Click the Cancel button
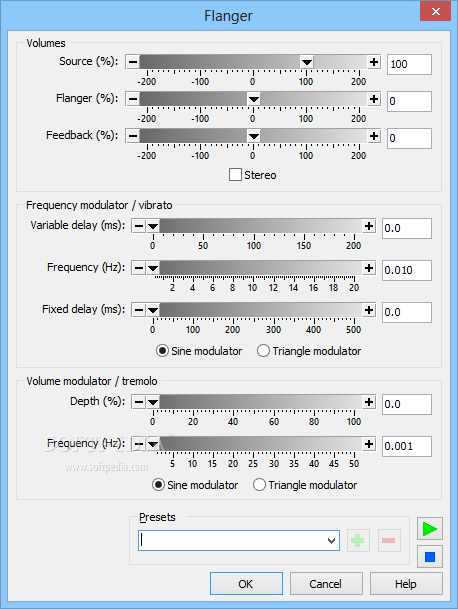Screen dimensions: 458x609 click(326, 583)
